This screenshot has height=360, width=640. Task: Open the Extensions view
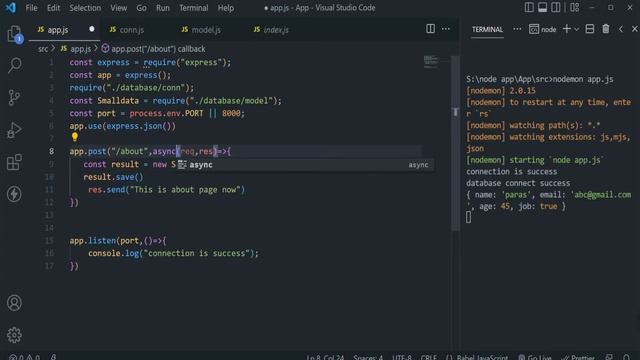[14, 162]
